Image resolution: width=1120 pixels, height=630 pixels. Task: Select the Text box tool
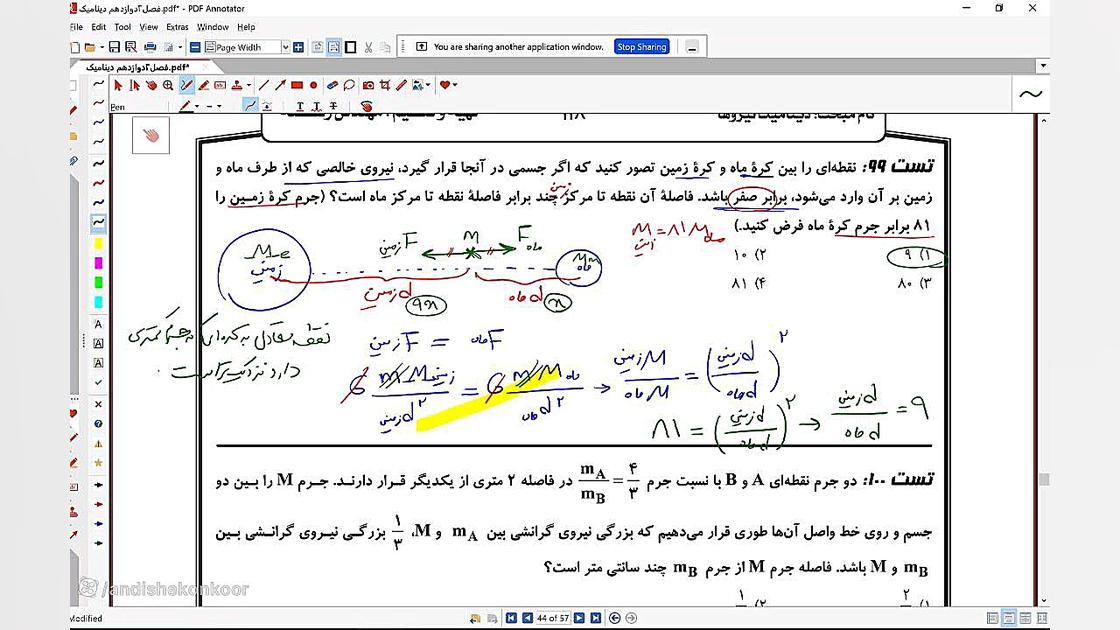[220, 86]
